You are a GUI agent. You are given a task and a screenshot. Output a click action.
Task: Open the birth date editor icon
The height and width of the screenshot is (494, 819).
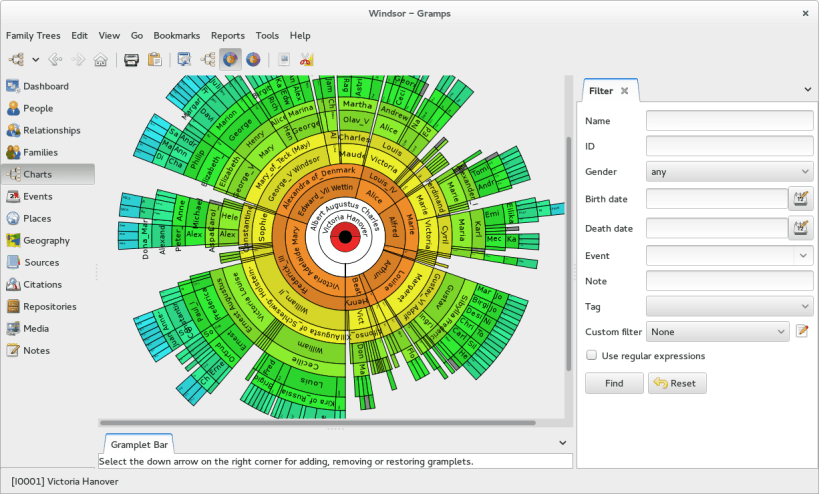800,199
